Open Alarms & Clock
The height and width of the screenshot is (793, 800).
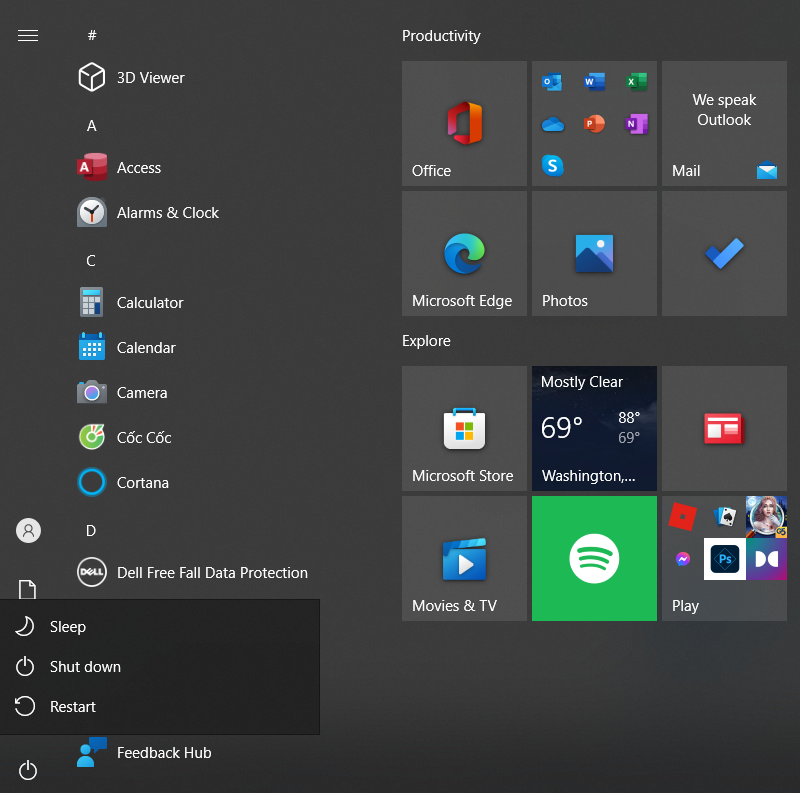click(x=194, y=212)
